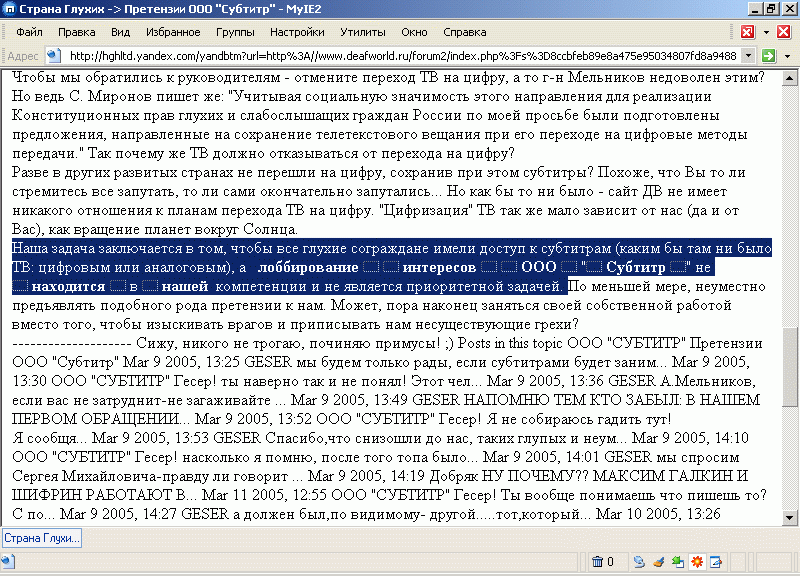Open the Правка menu
The width and height of the screenshot is (800, 576).
77,32
